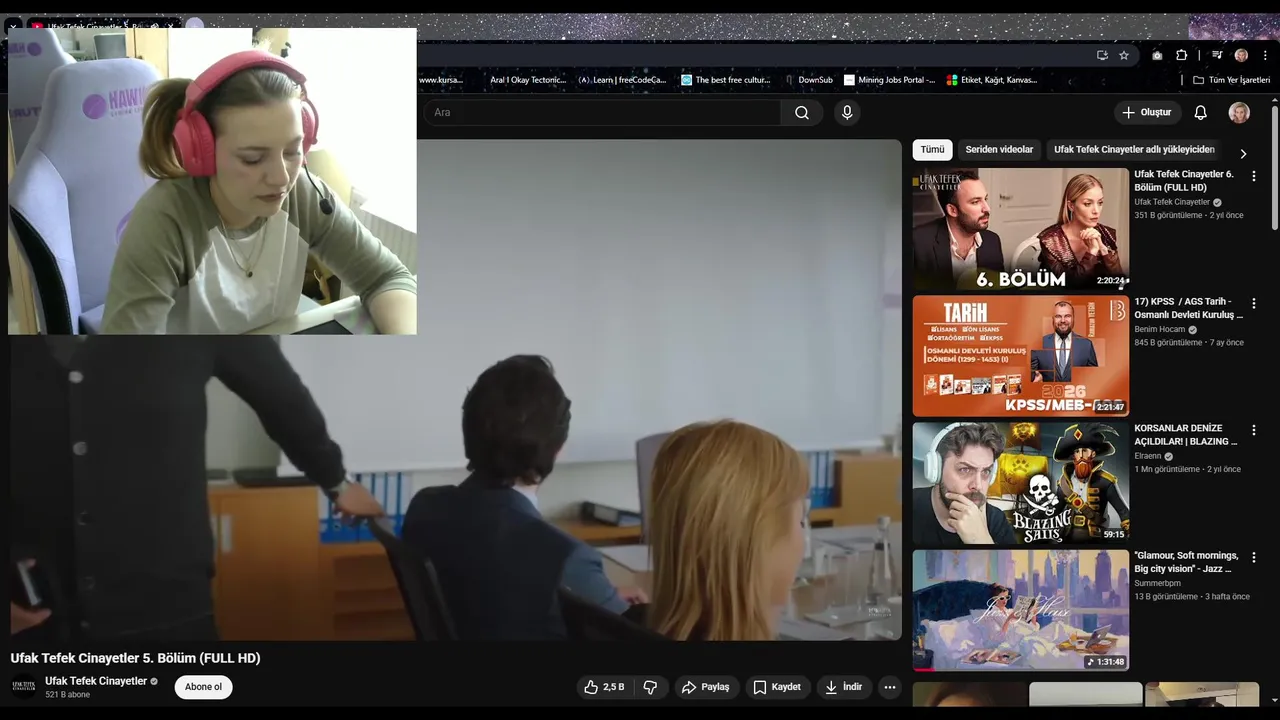The height and width of the screenshot is (720, 1280).
Task: Bookmark this page with the star icon
Action: (1124, 55)
